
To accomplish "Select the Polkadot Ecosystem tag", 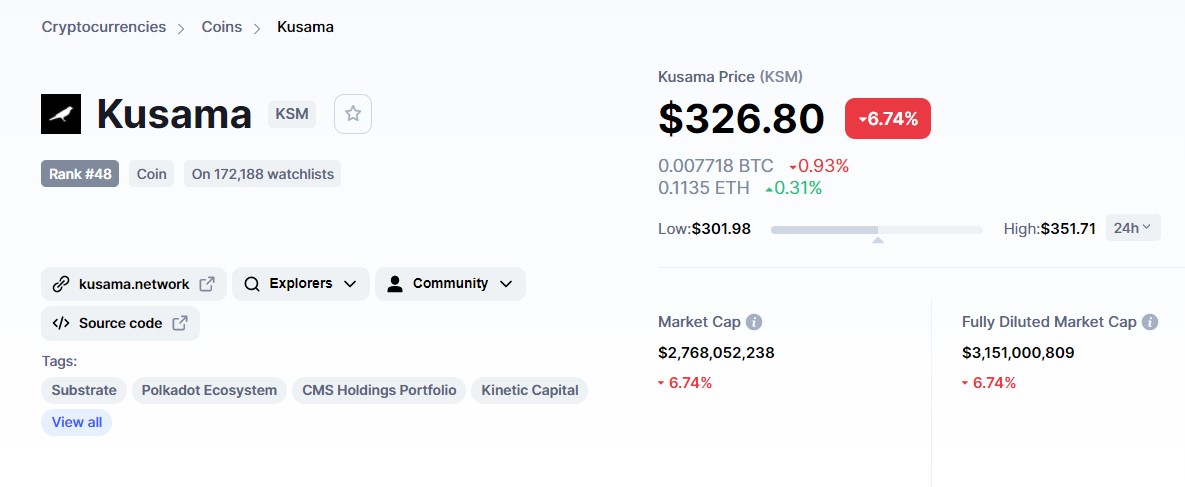I will 209,390.
